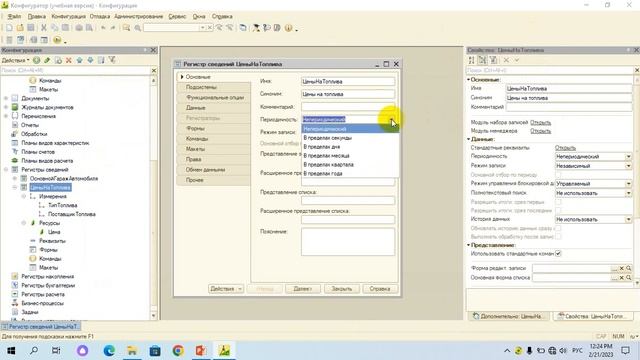Viewport: 640px width, 360px height.
Task: Show only important properties icon
Action: tap(493, 60)
